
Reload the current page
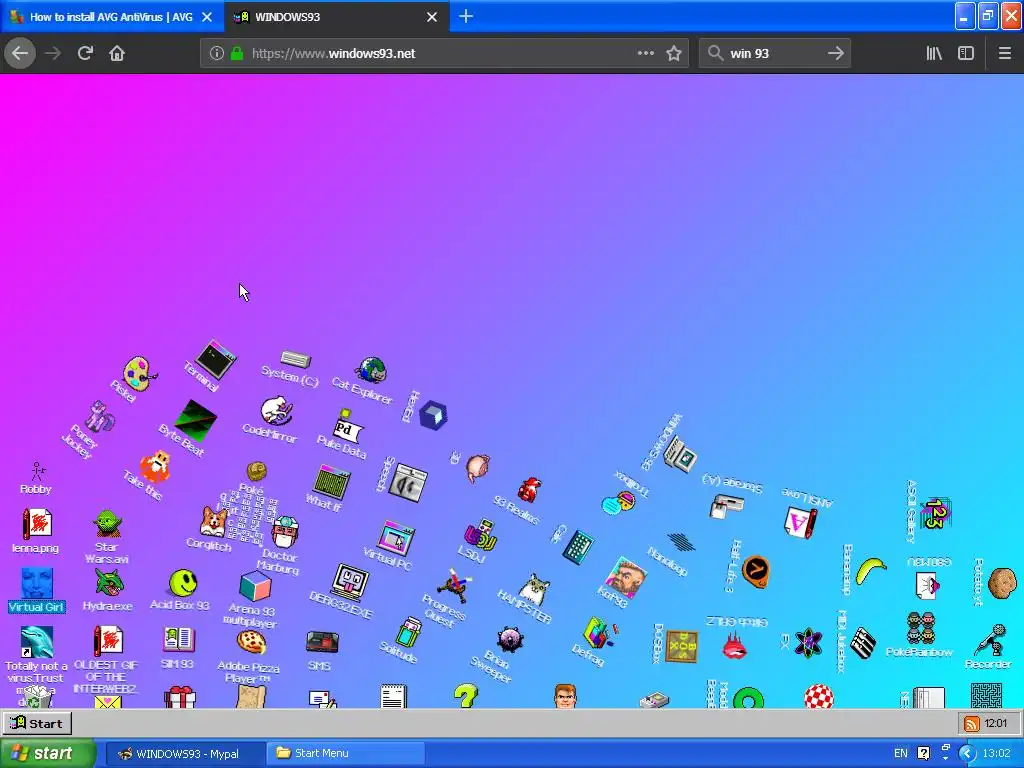tap(85, 53)
